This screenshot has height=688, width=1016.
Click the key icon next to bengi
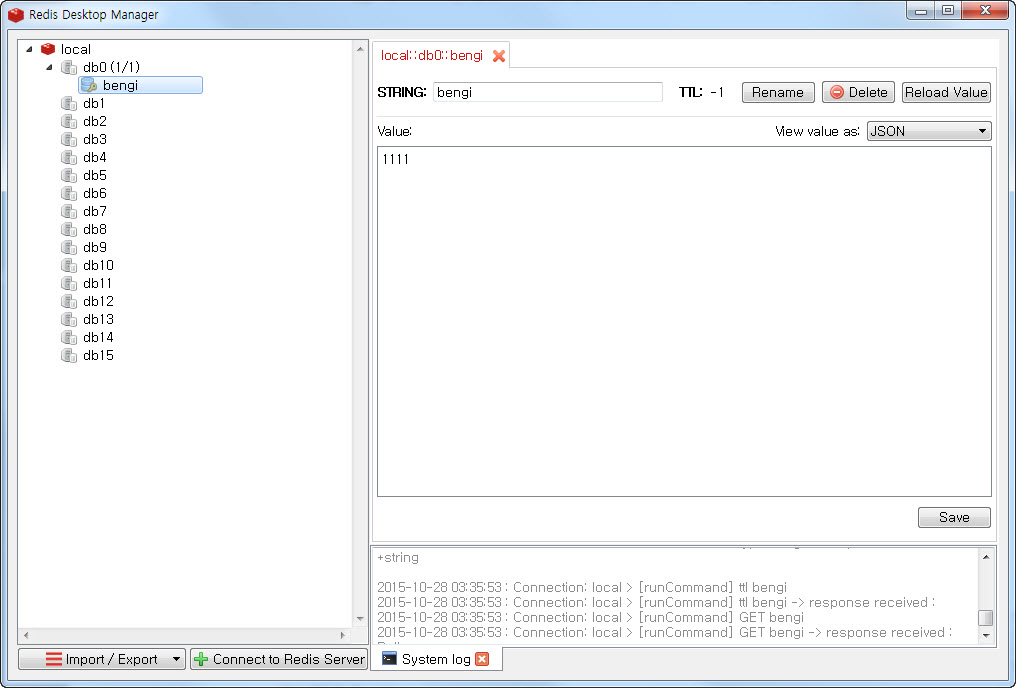click(89, 86)
